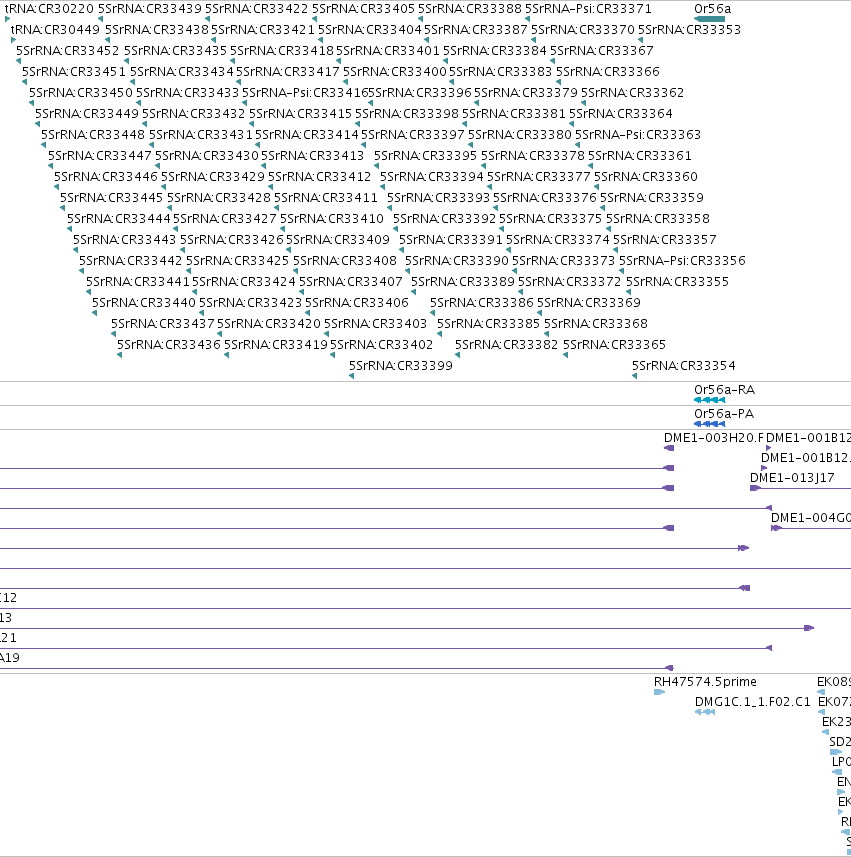Click tRNA:CR30220 label
Screen dimensions: 851x857
coord(49,9)
